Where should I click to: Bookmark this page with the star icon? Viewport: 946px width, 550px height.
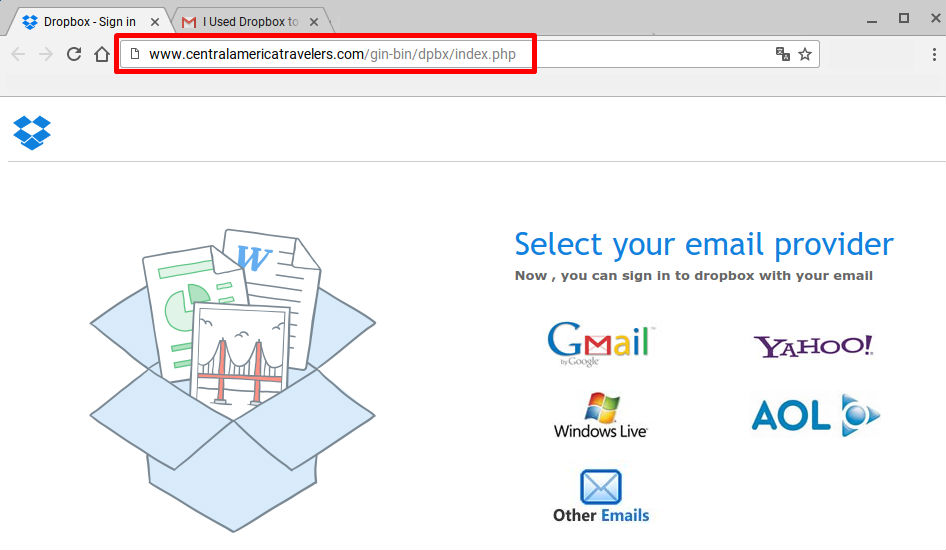click(x=805, y=54)
